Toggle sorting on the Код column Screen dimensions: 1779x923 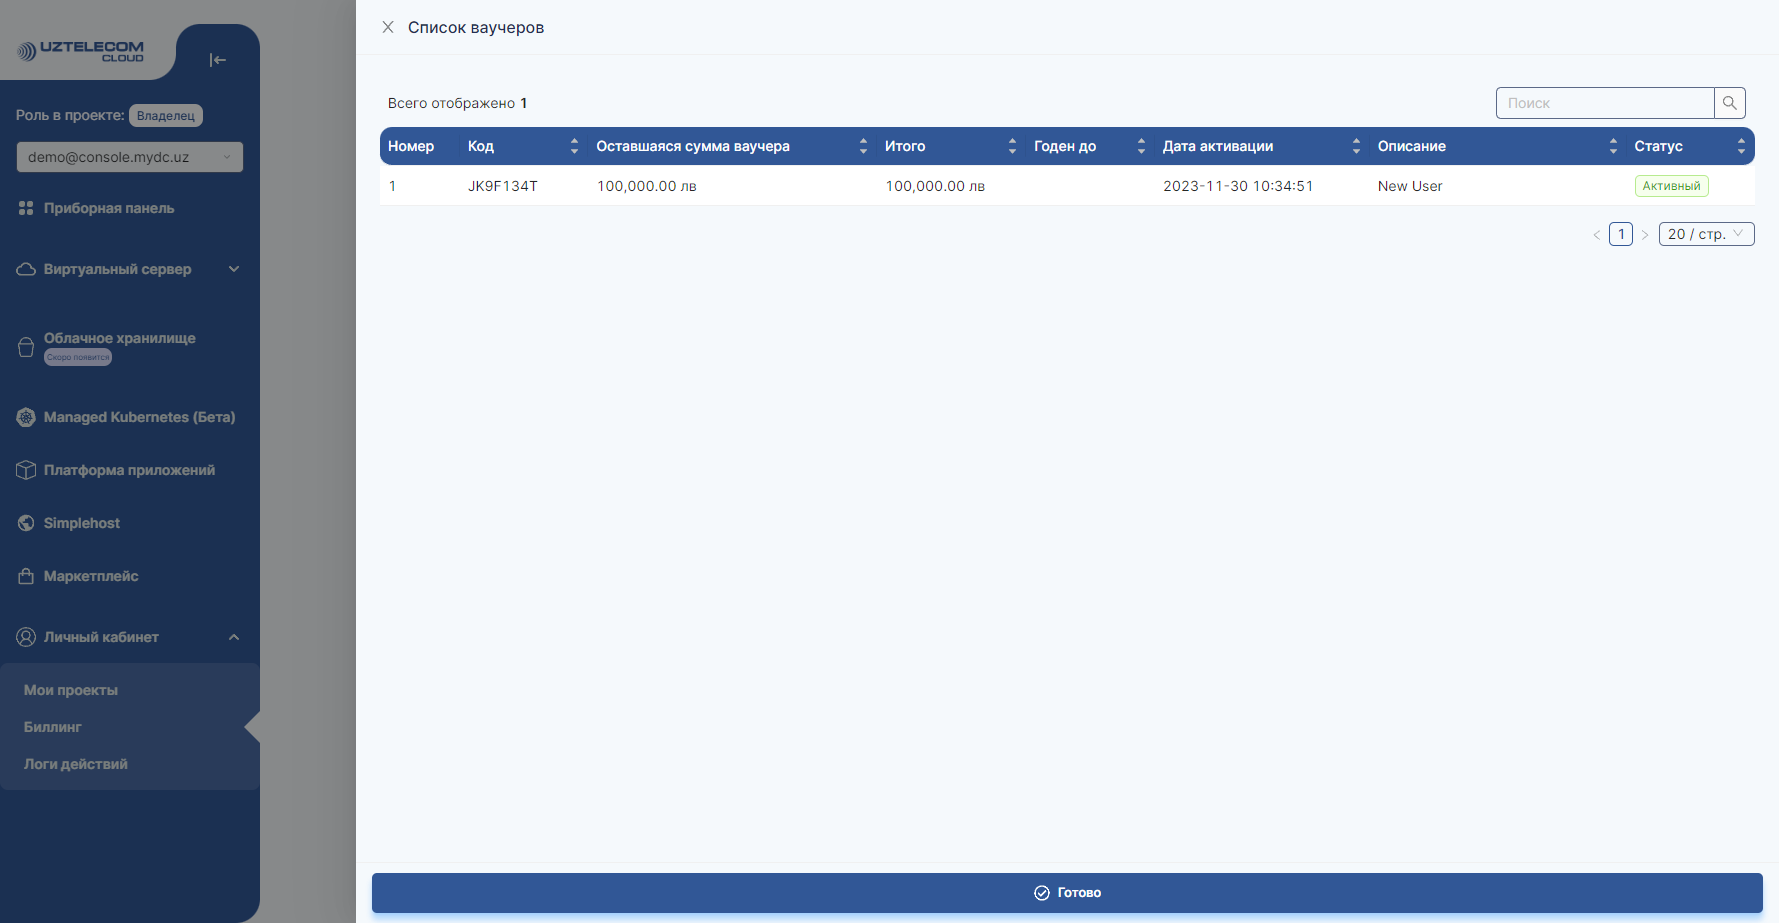click(x=574, y=146)
